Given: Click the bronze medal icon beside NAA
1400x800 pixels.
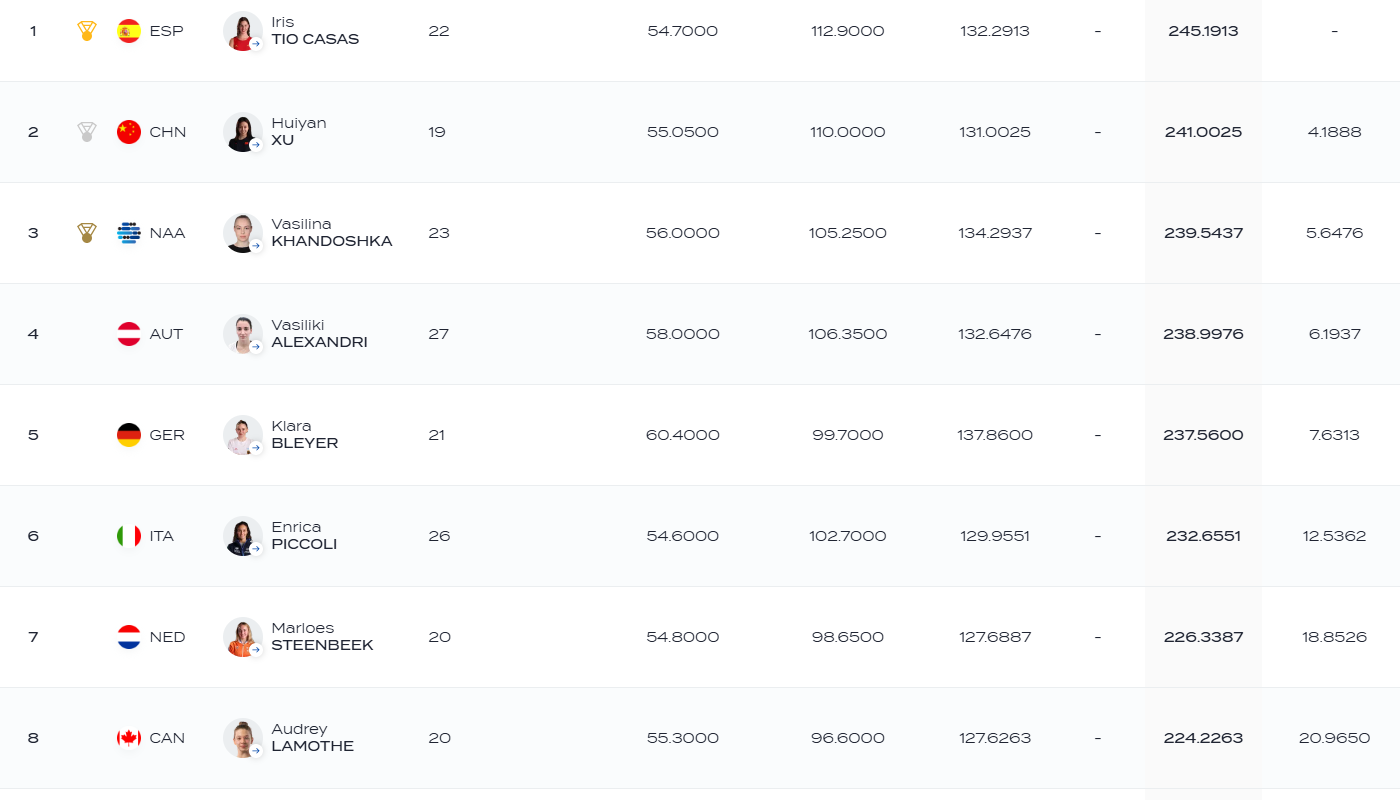Looking at the screenshot, I should tap(87, 233).
